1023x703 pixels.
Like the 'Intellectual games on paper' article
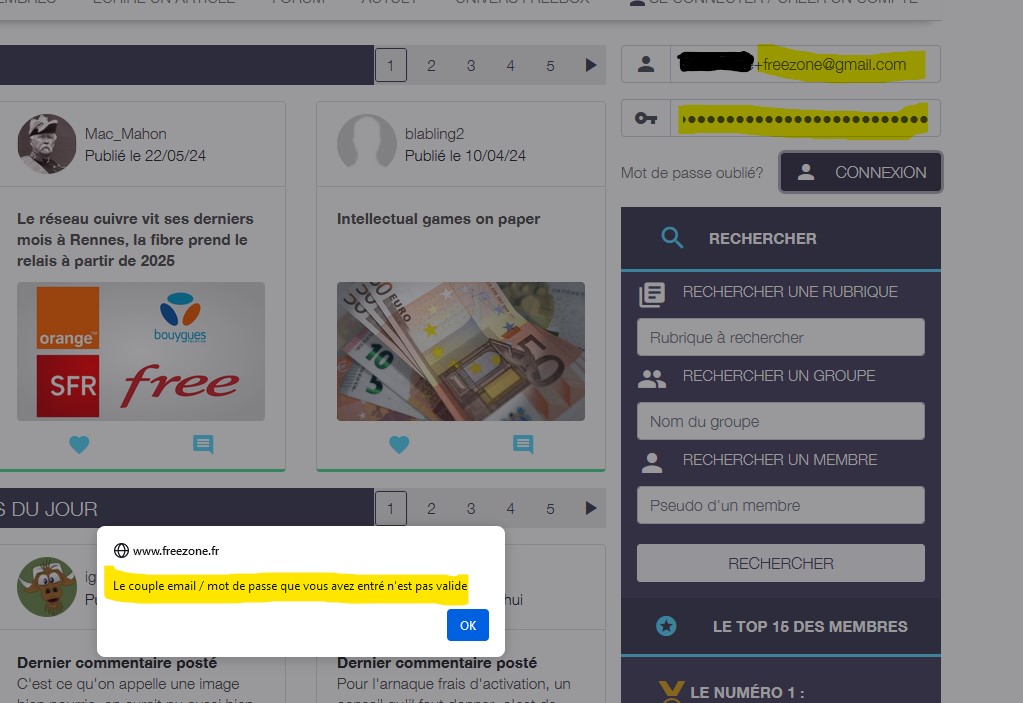click(x=399, y=444)
